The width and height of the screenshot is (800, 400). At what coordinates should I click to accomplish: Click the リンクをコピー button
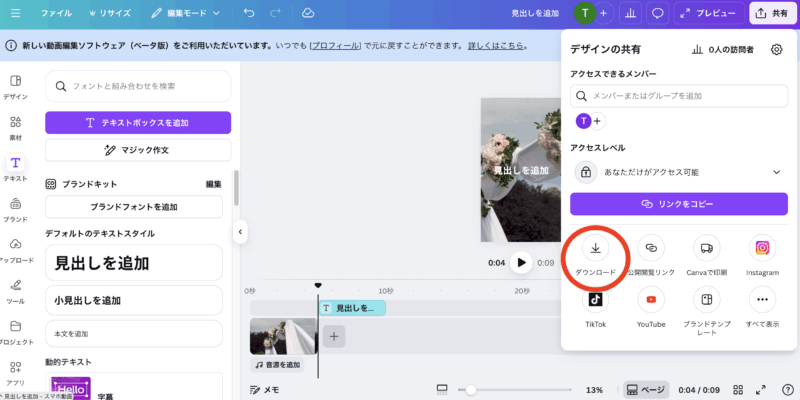click(x=679, y=204)
